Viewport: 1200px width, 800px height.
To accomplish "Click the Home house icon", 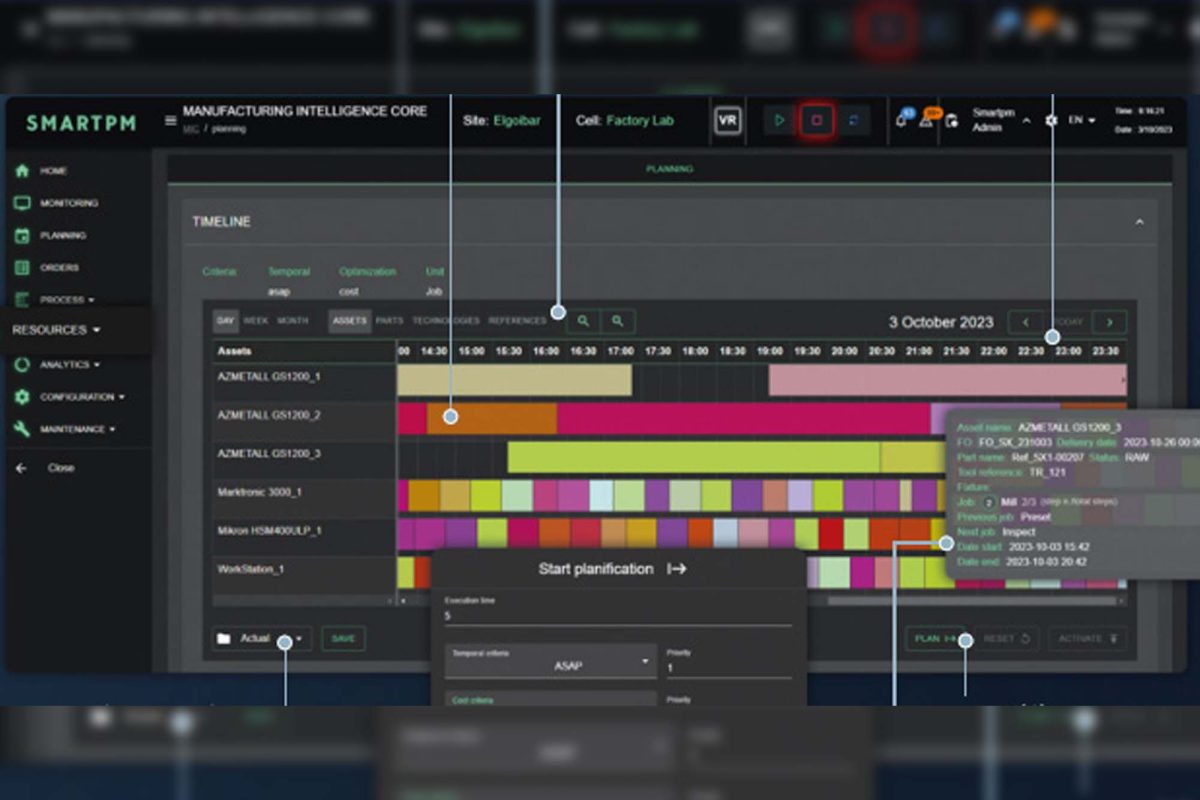I will coord(22,171).
